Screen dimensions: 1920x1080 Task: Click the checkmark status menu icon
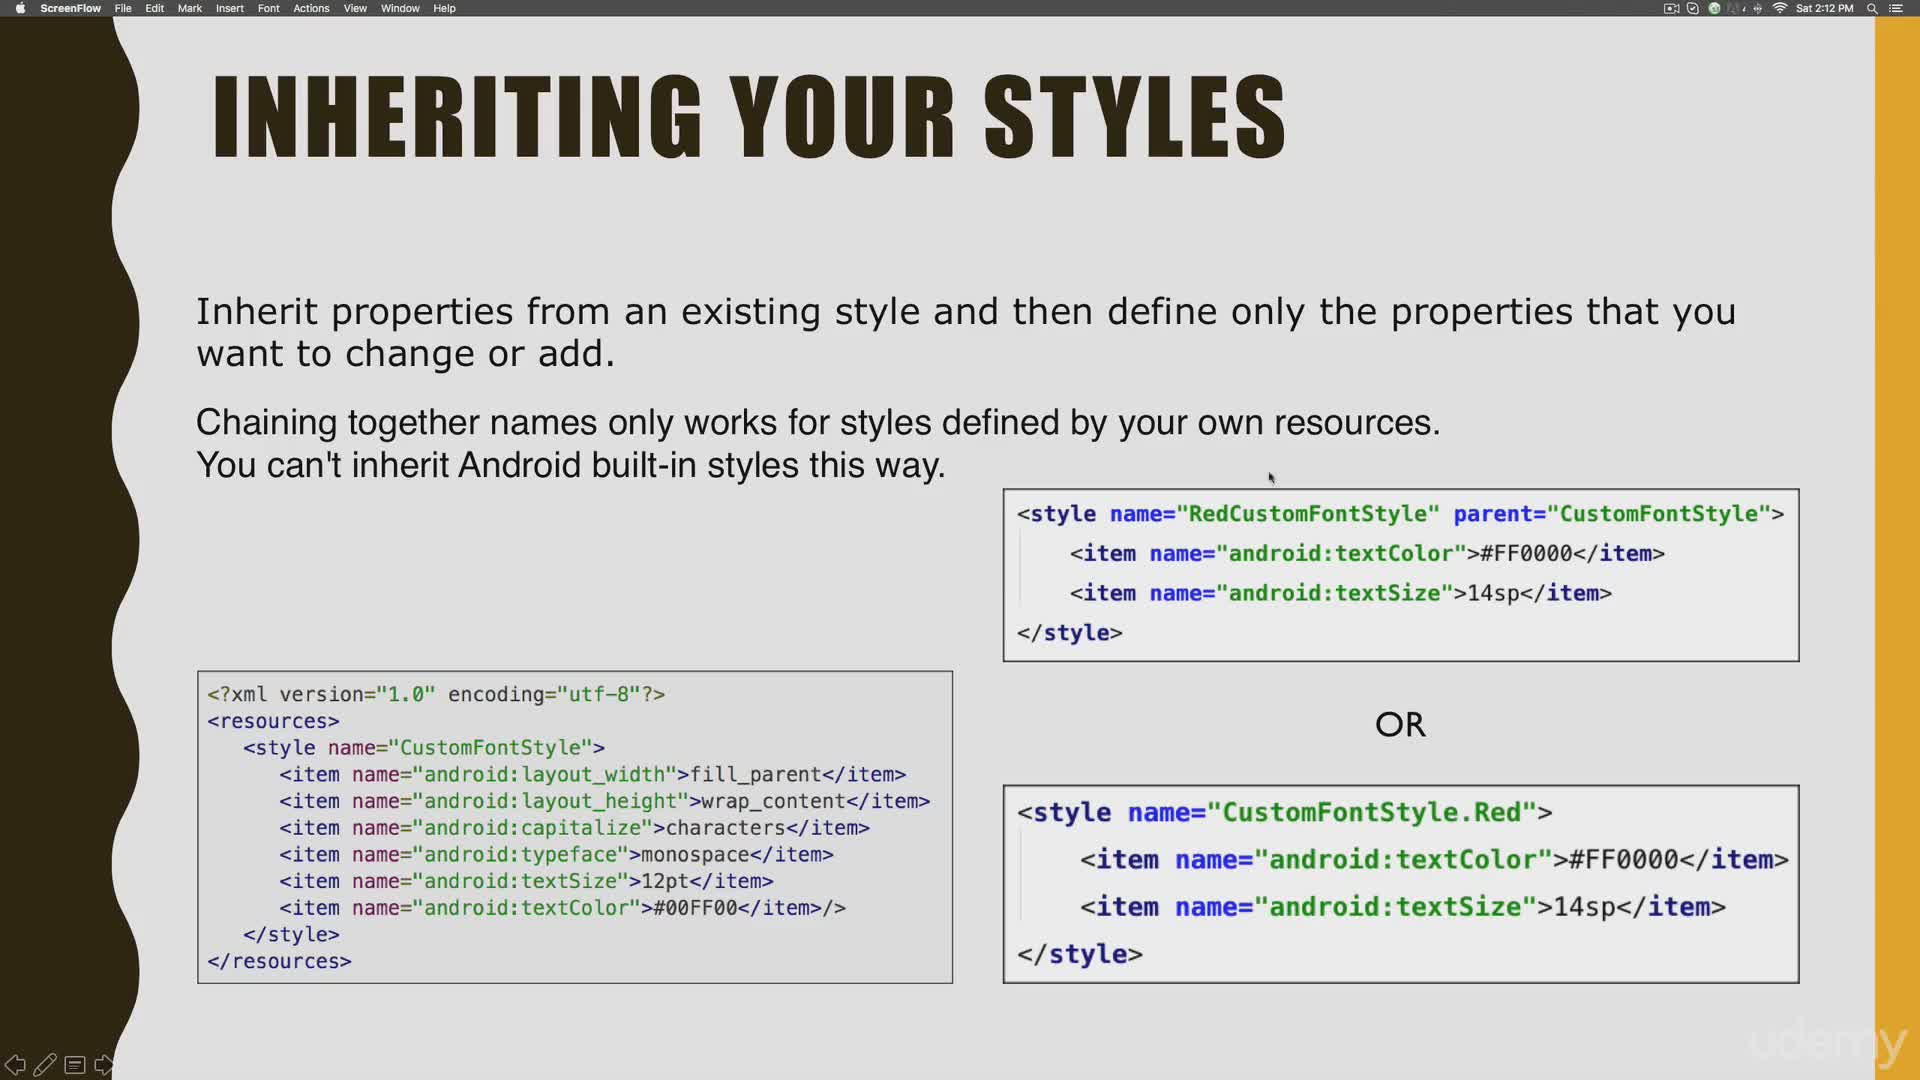click(1693, 8)
